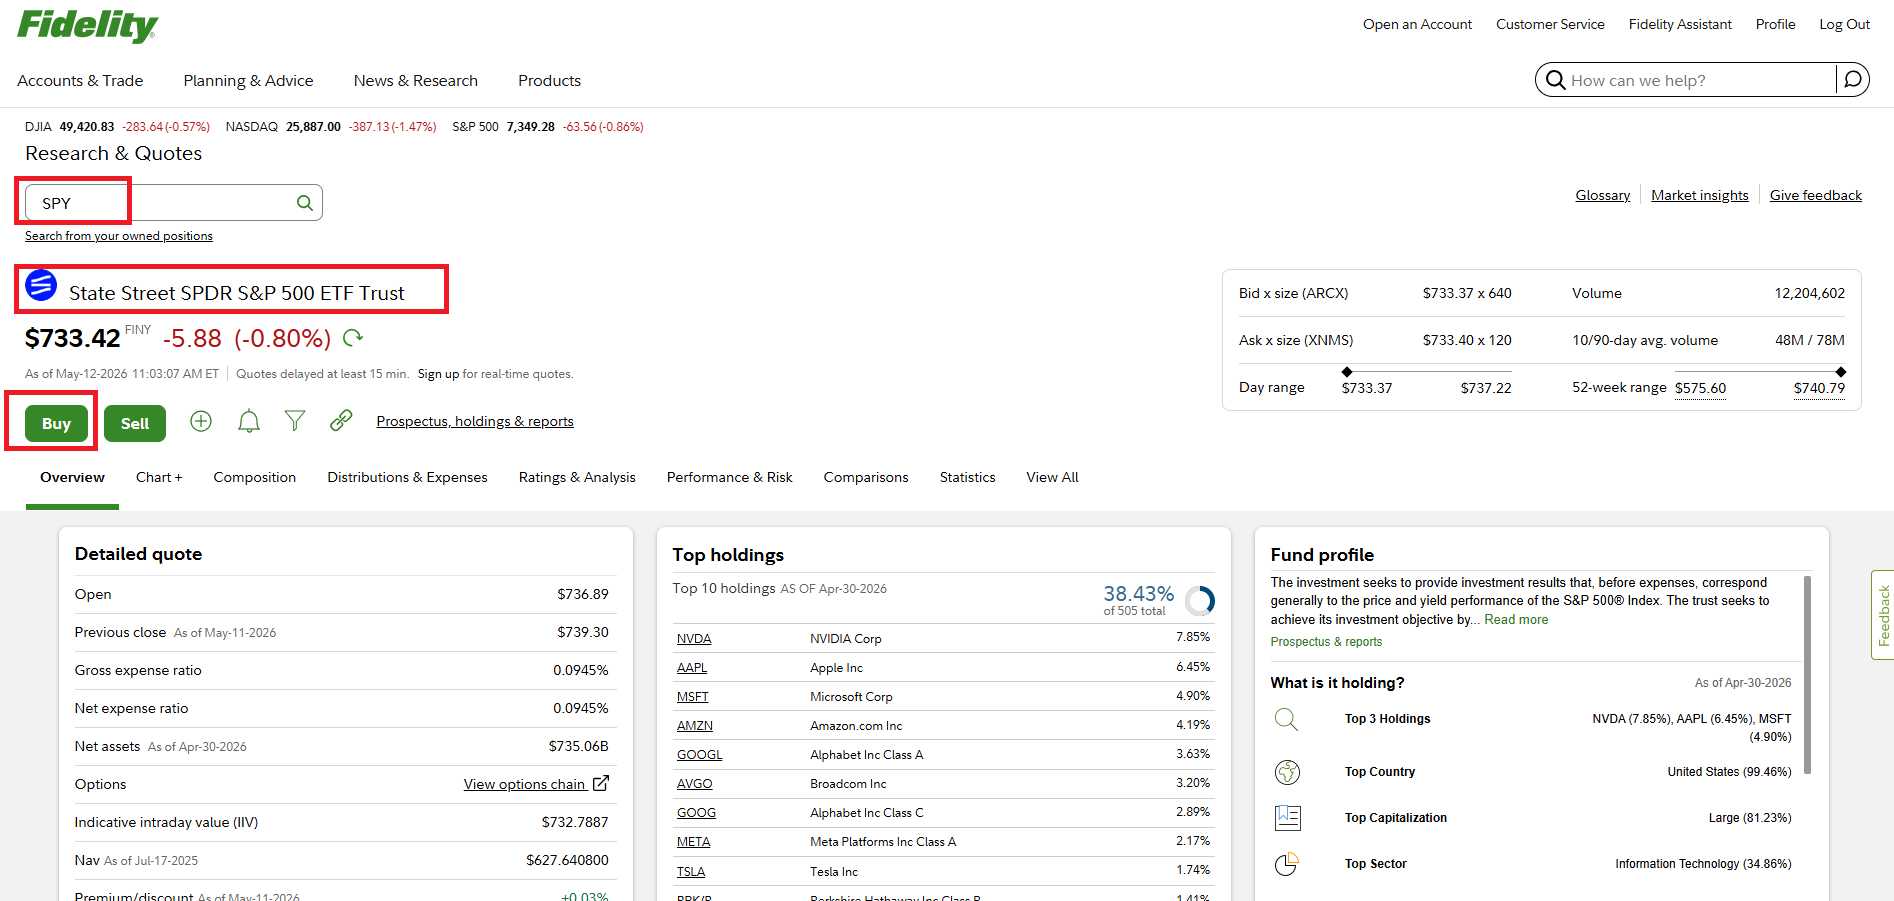Click the Top 3 Holdings magnifier icon
Screen dimensions: 1894x901
[1287, 719]
